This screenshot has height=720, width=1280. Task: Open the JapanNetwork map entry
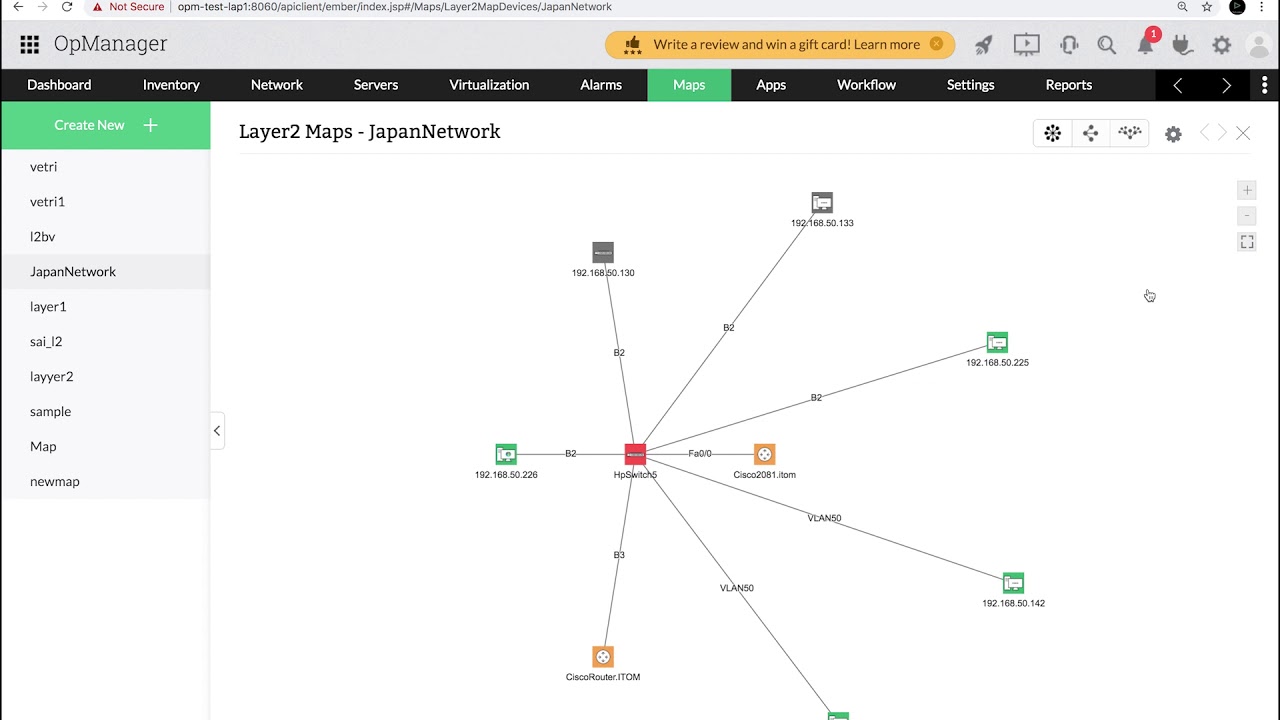[105, 272]
